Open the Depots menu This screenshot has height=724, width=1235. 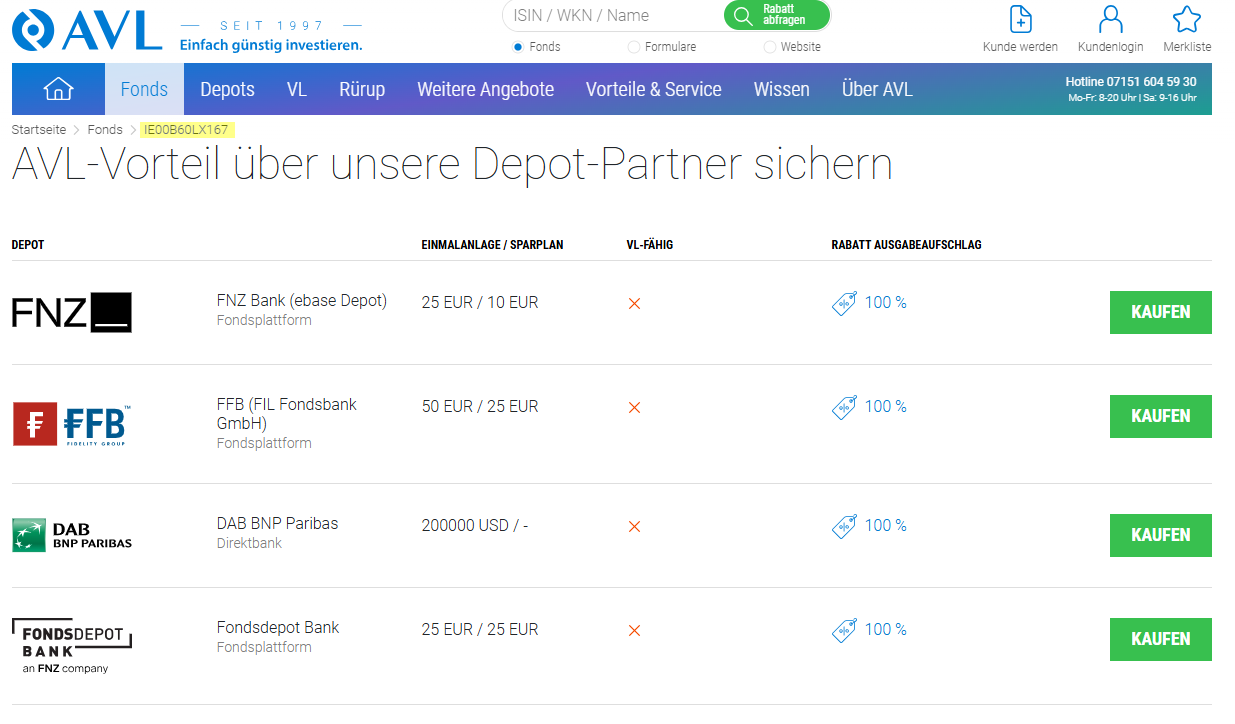(x=227, y=89)
